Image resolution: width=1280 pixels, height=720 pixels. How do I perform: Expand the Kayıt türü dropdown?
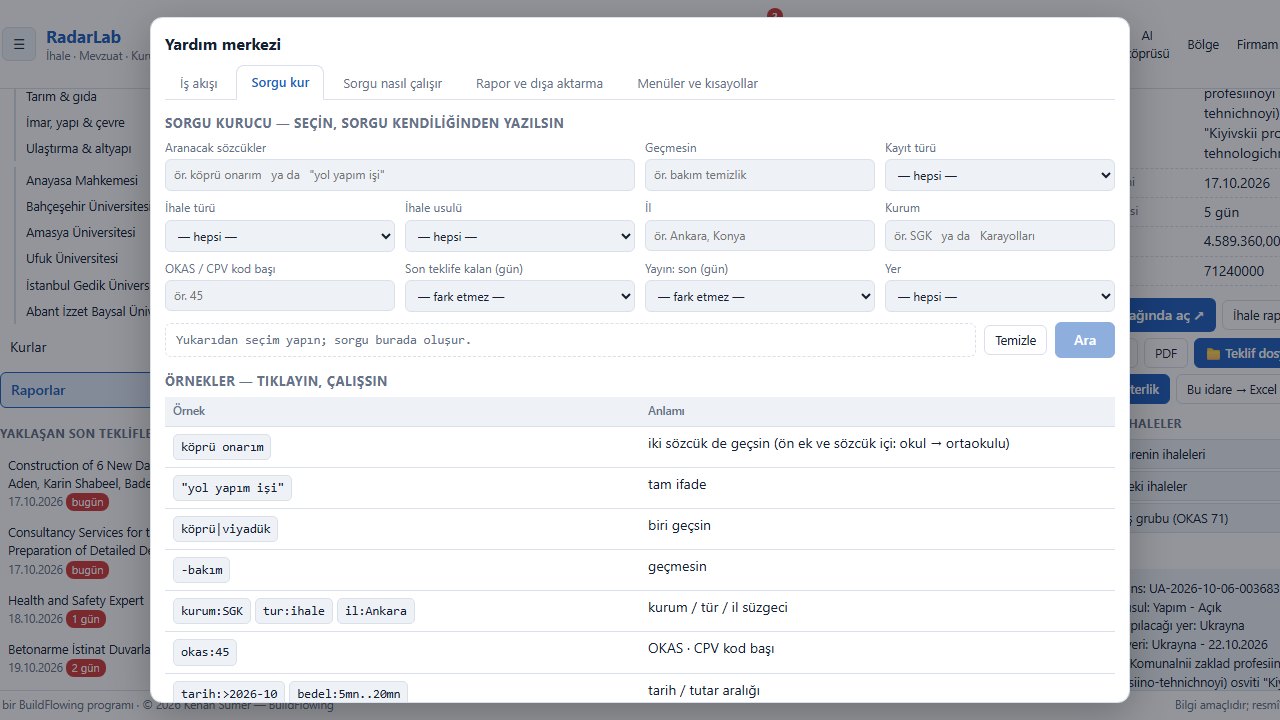click(1000, 175)
